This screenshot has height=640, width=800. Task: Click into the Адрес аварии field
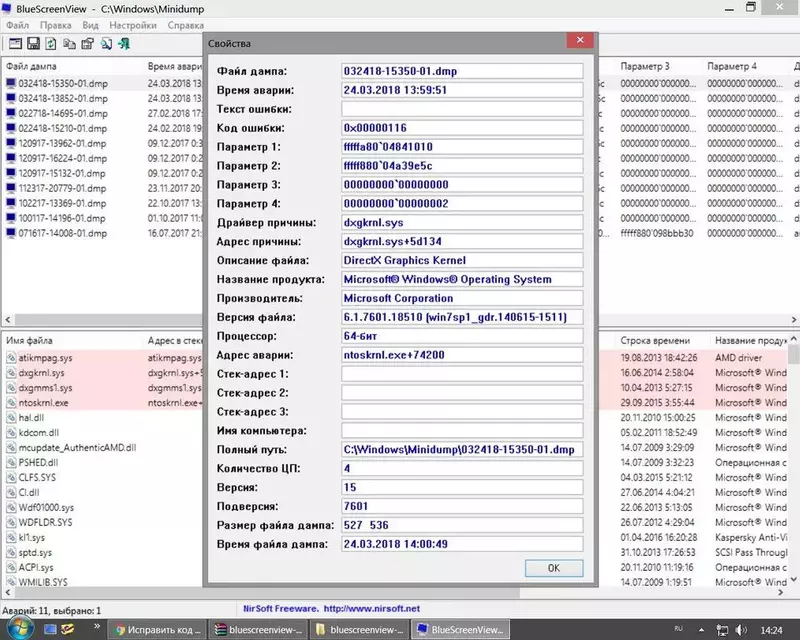[462, 355]
